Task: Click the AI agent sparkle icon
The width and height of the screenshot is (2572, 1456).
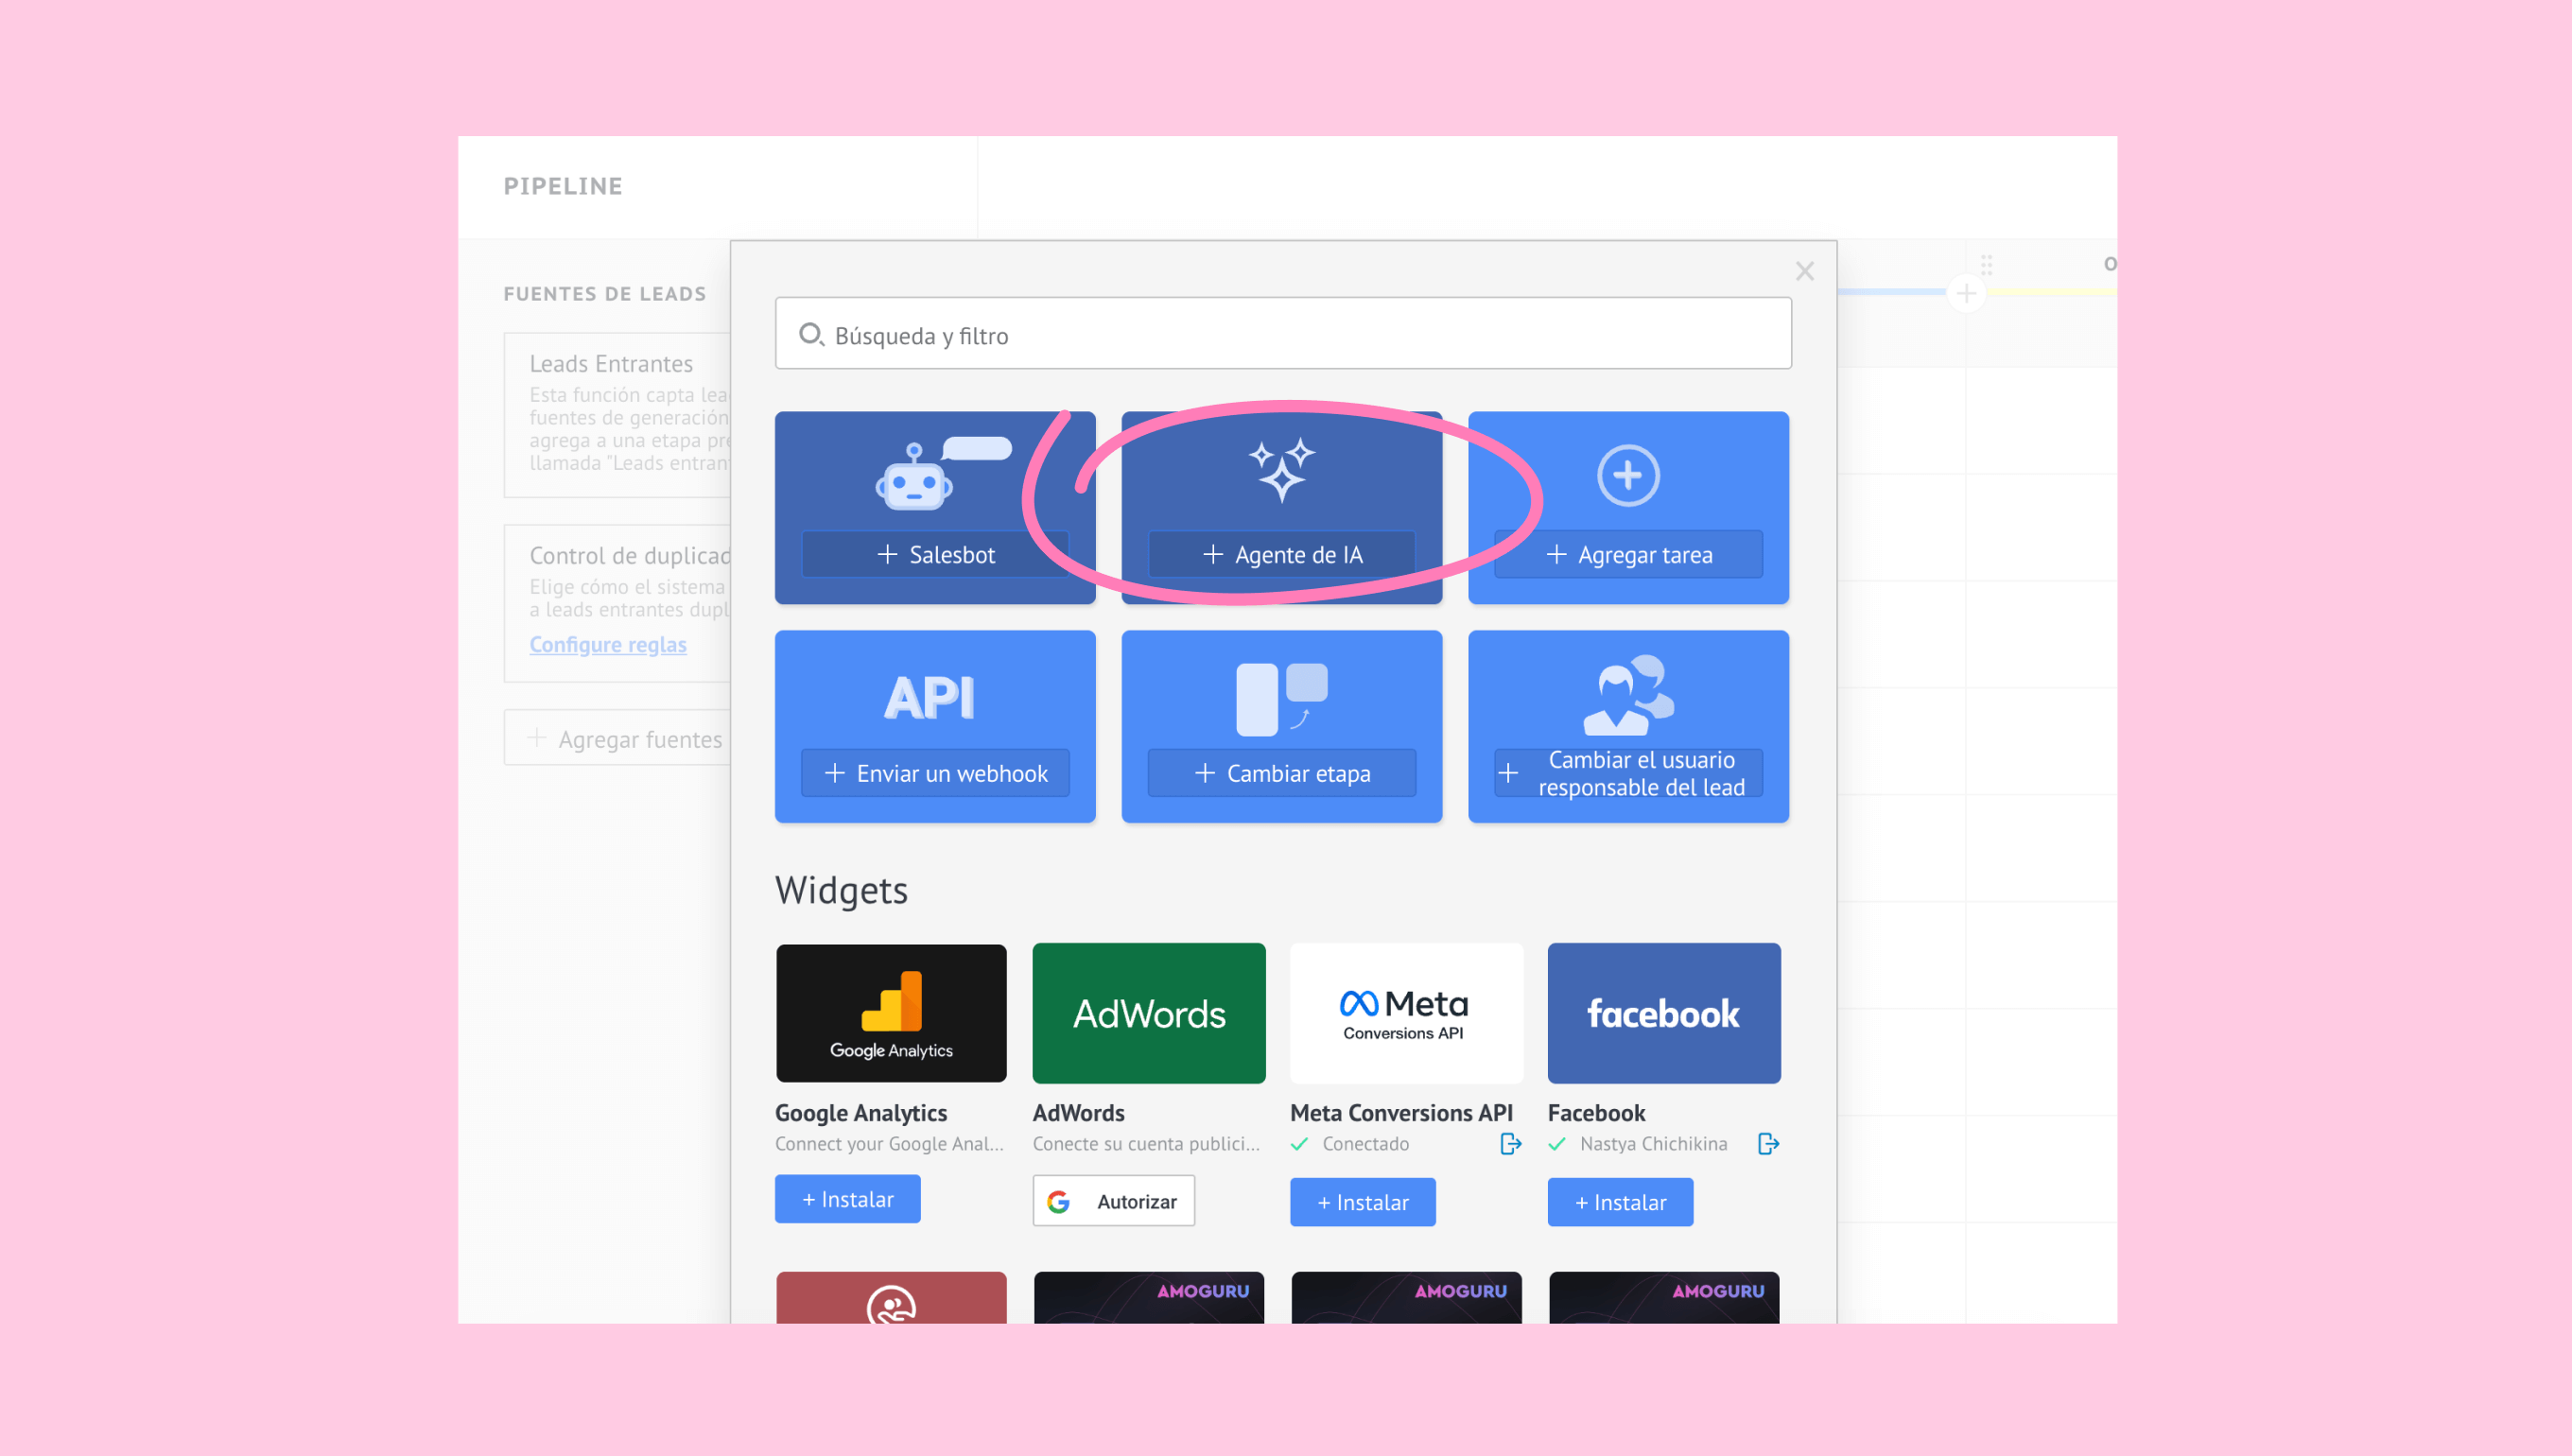Action: [1281, 470]
